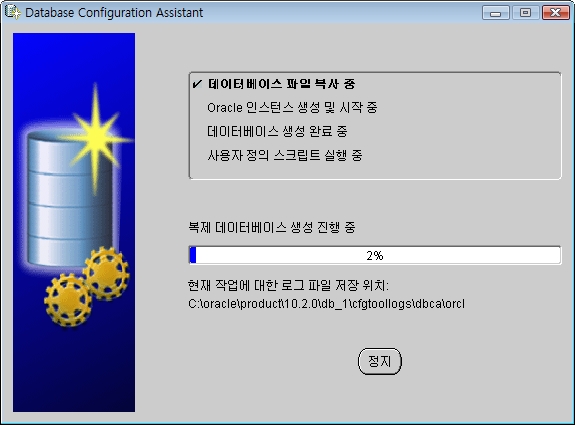Close the Database Configuration Assistant window
Viewport: 575px width, 425px height.
point(556,13)
